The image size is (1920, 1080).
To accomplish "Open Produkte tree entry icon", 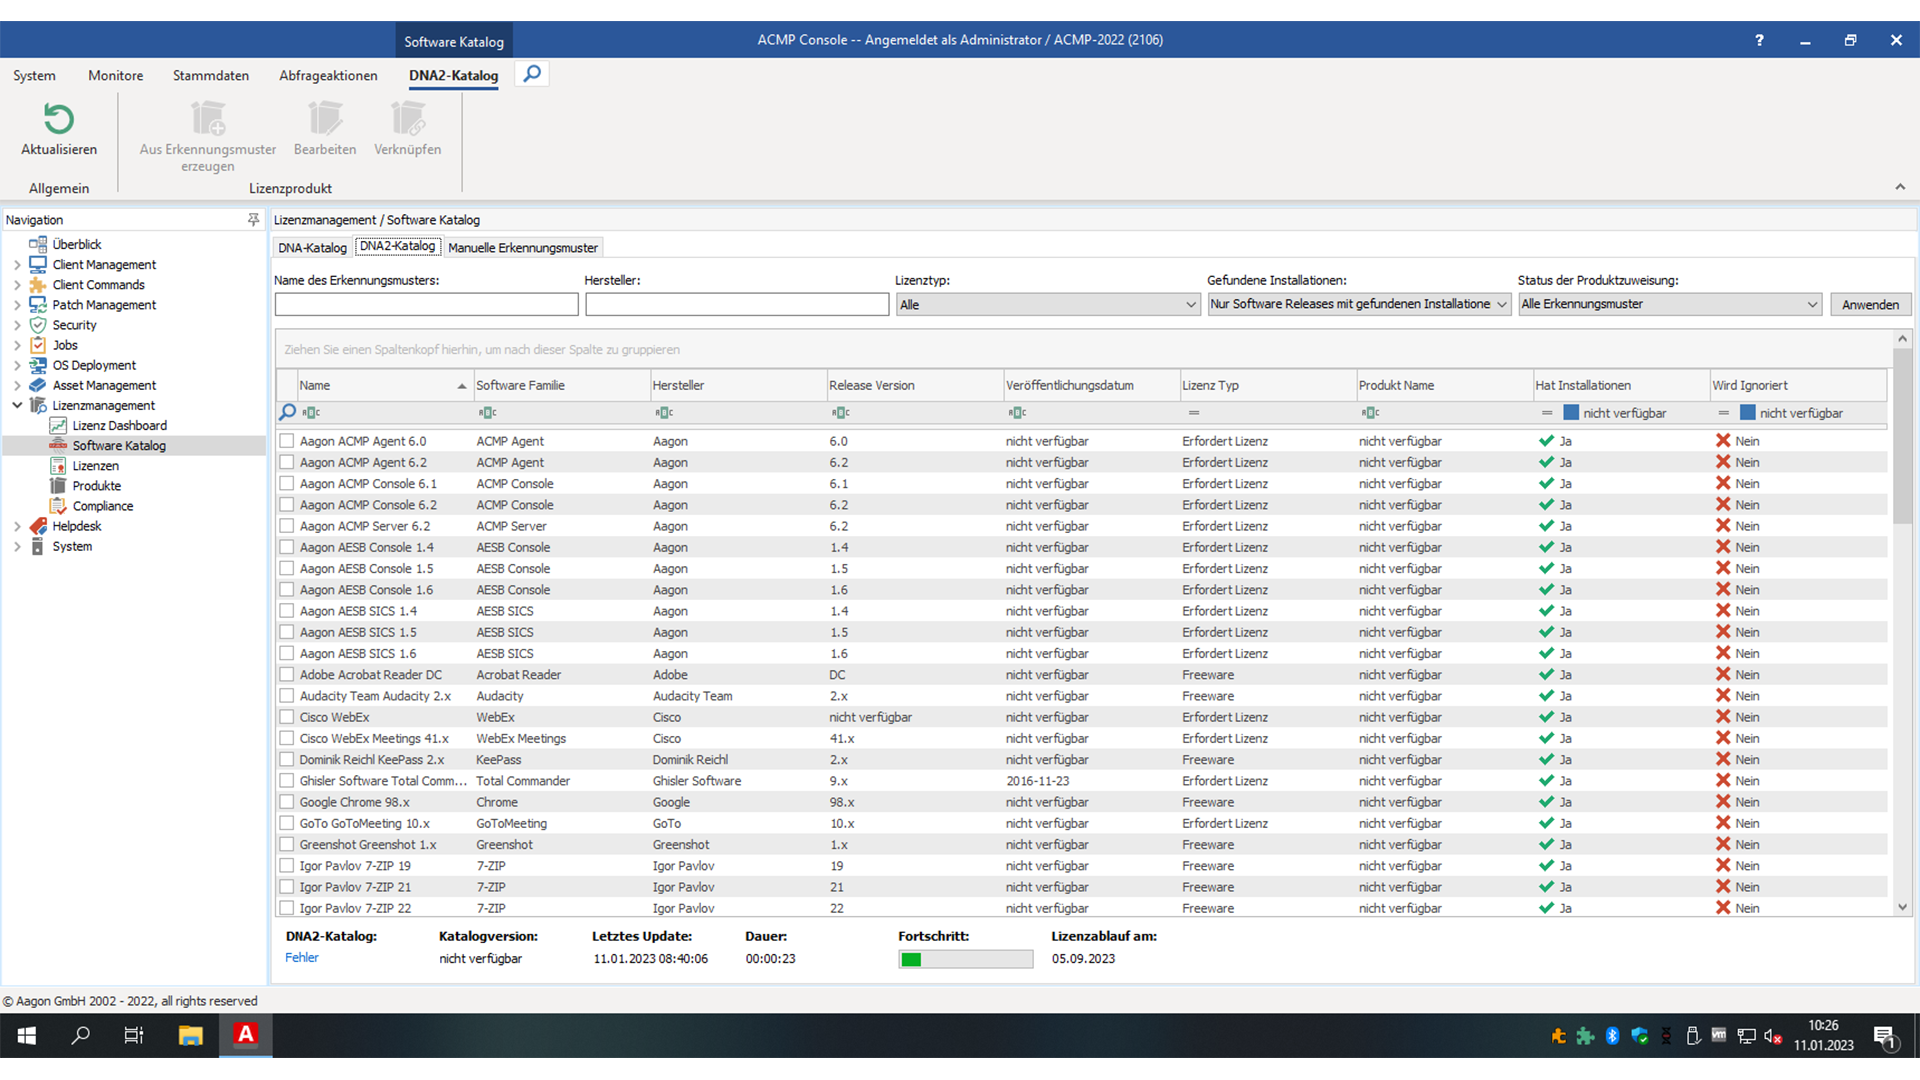I will [x=58, y=486].
